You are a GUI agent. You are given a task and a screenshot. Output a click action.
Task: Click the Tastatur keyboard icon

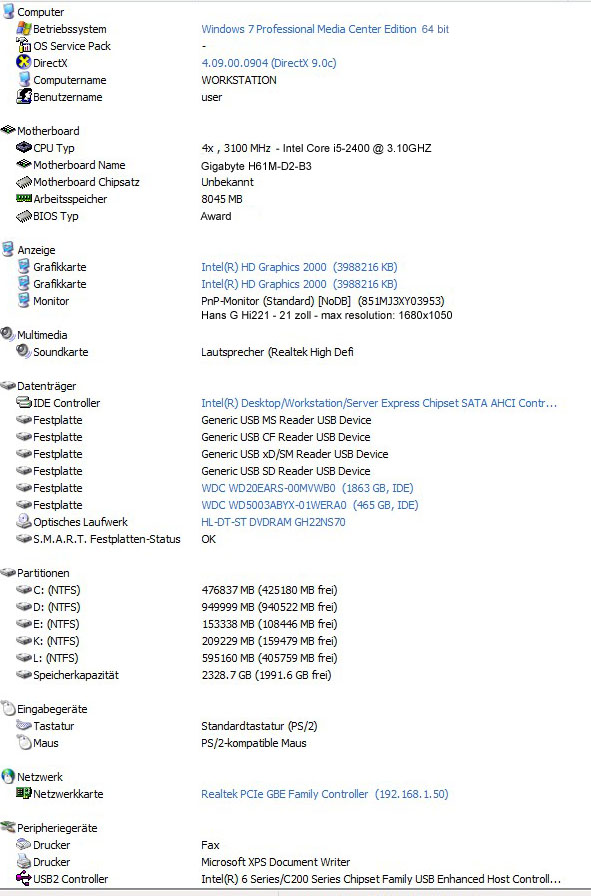coord(23,725)
